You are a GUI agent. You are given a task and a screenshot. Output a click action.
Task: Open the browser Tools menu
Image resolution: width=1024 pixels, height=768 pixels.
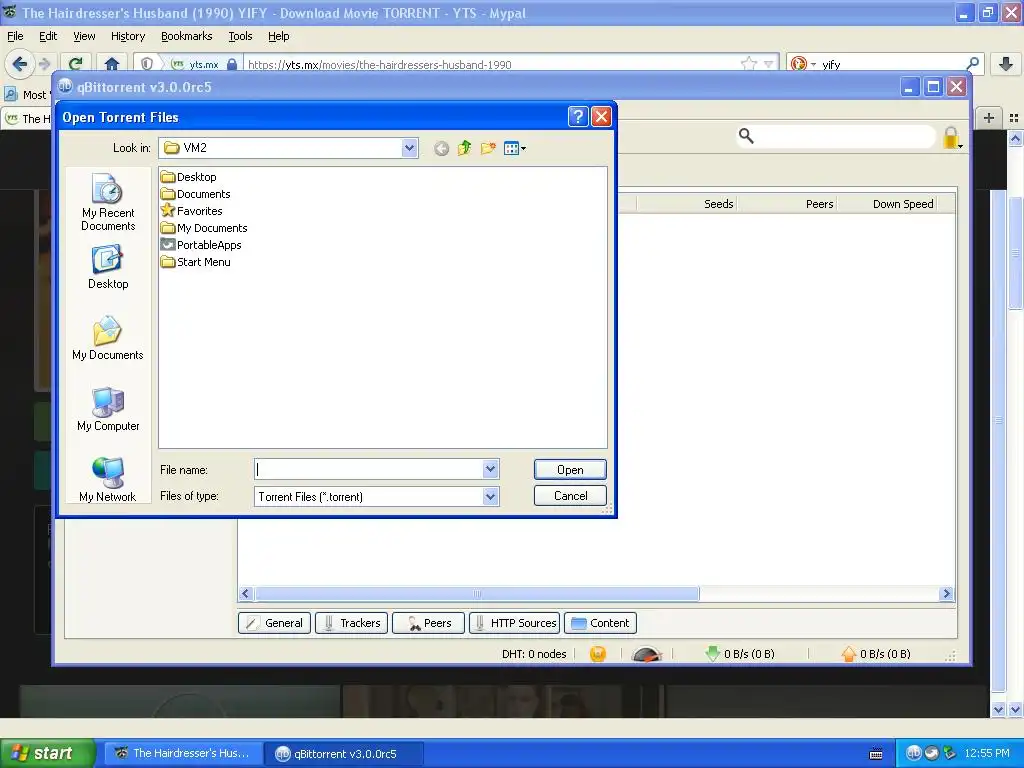(240, 37)
